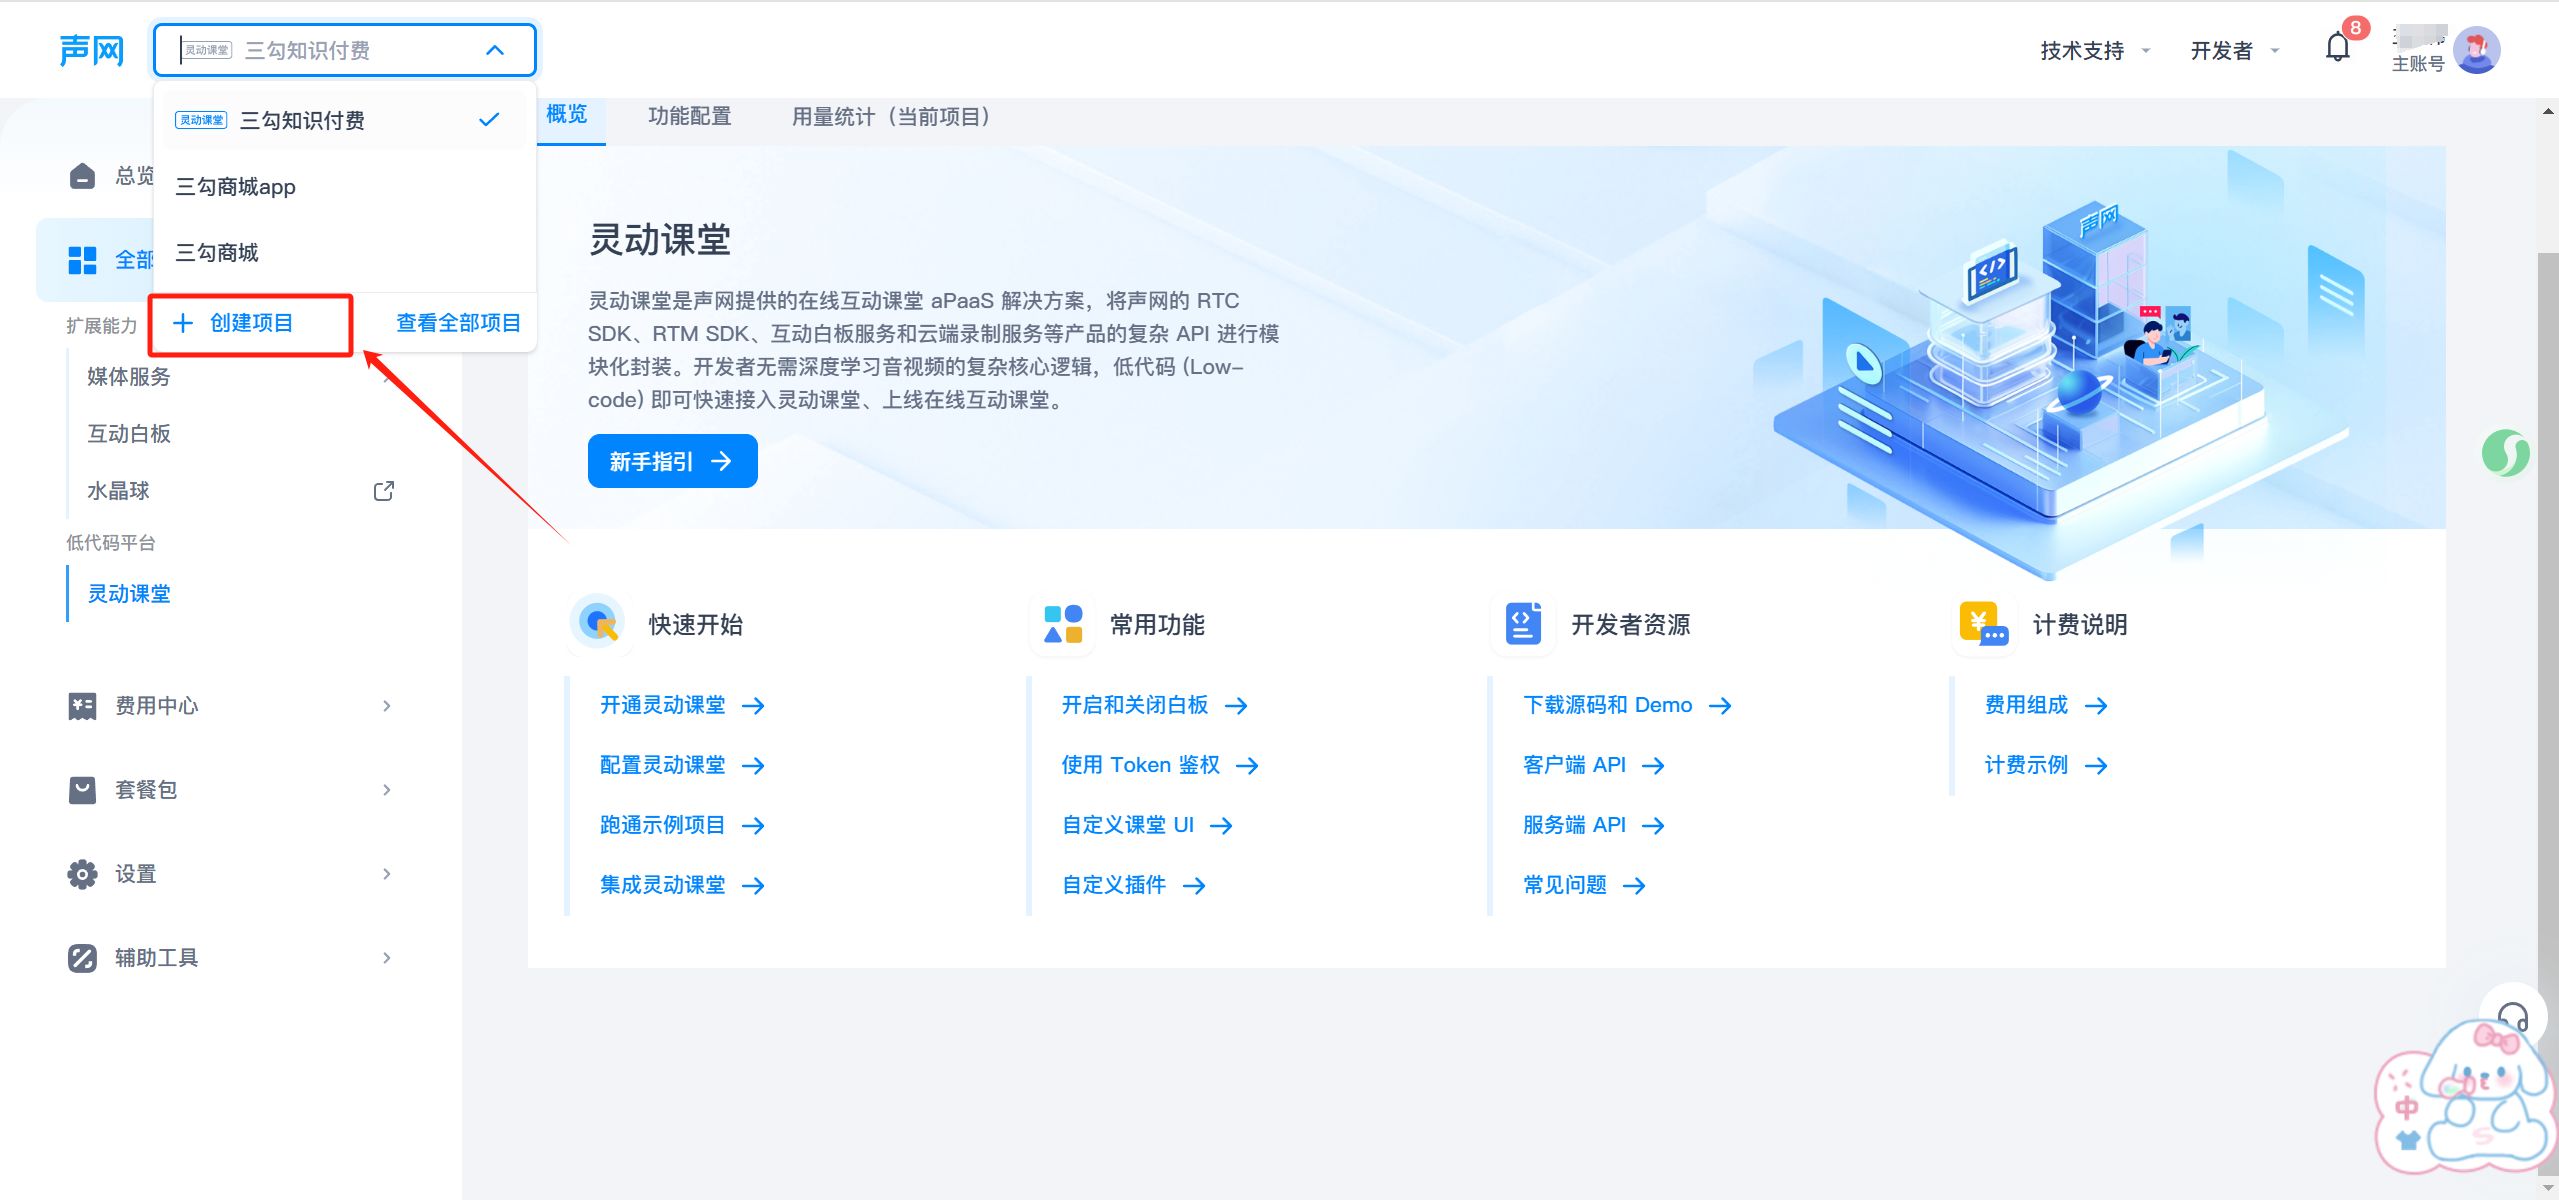Screen dimensions: 2559x1200
Task: Click the notification bell icon
Action: [x=2337, y=48]
